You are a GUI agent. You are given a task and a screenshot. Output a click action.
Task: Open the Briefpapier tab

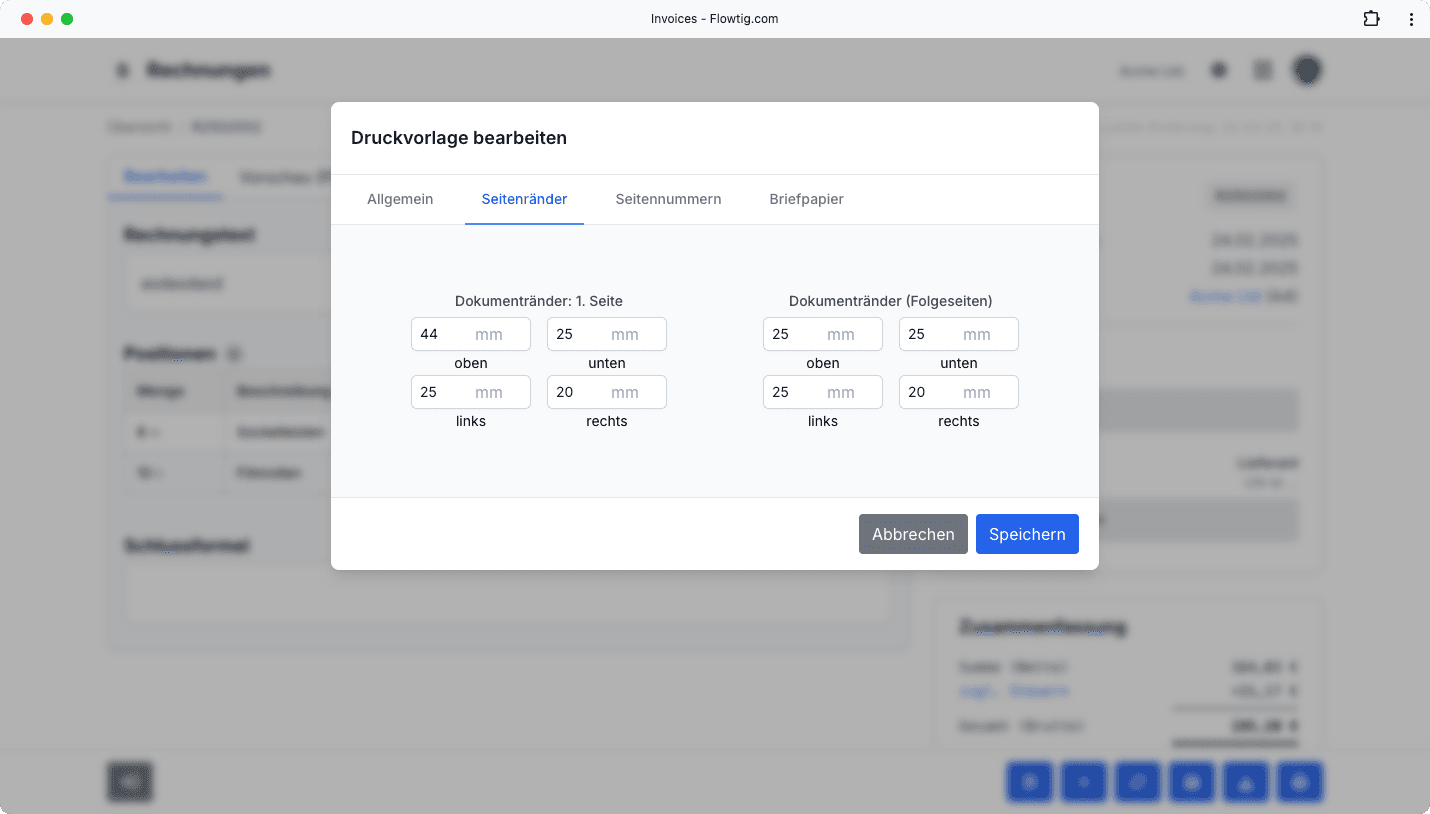pos(806,199)
